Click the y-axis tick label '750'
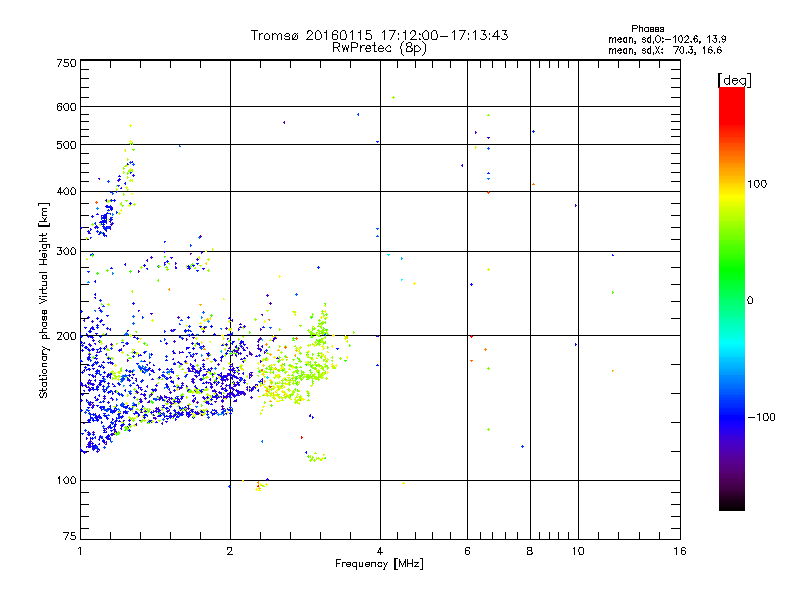The image size is (800, 600). 67,63
